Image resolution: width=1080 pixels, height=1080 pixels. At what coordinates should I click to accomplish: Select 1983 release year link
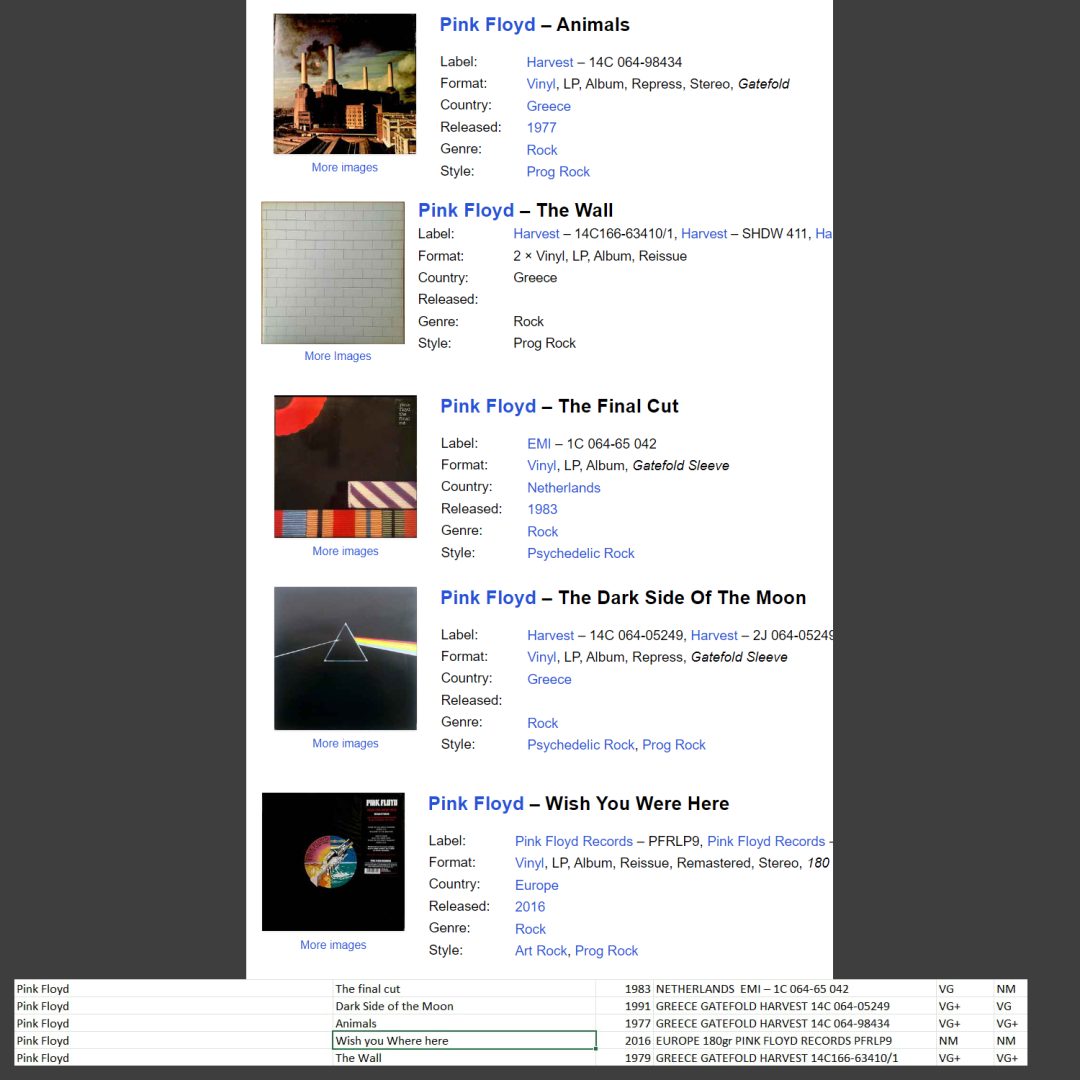pyautogui.click(x=542, y=509)
